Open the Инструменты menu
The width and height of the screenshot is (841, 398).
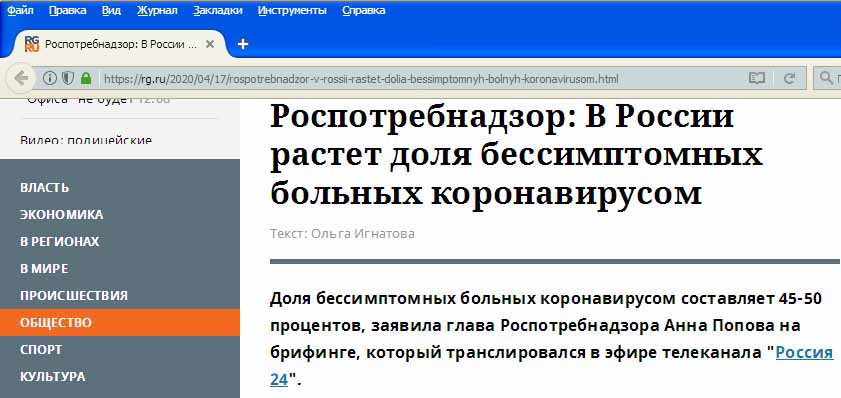pos(292,10)
